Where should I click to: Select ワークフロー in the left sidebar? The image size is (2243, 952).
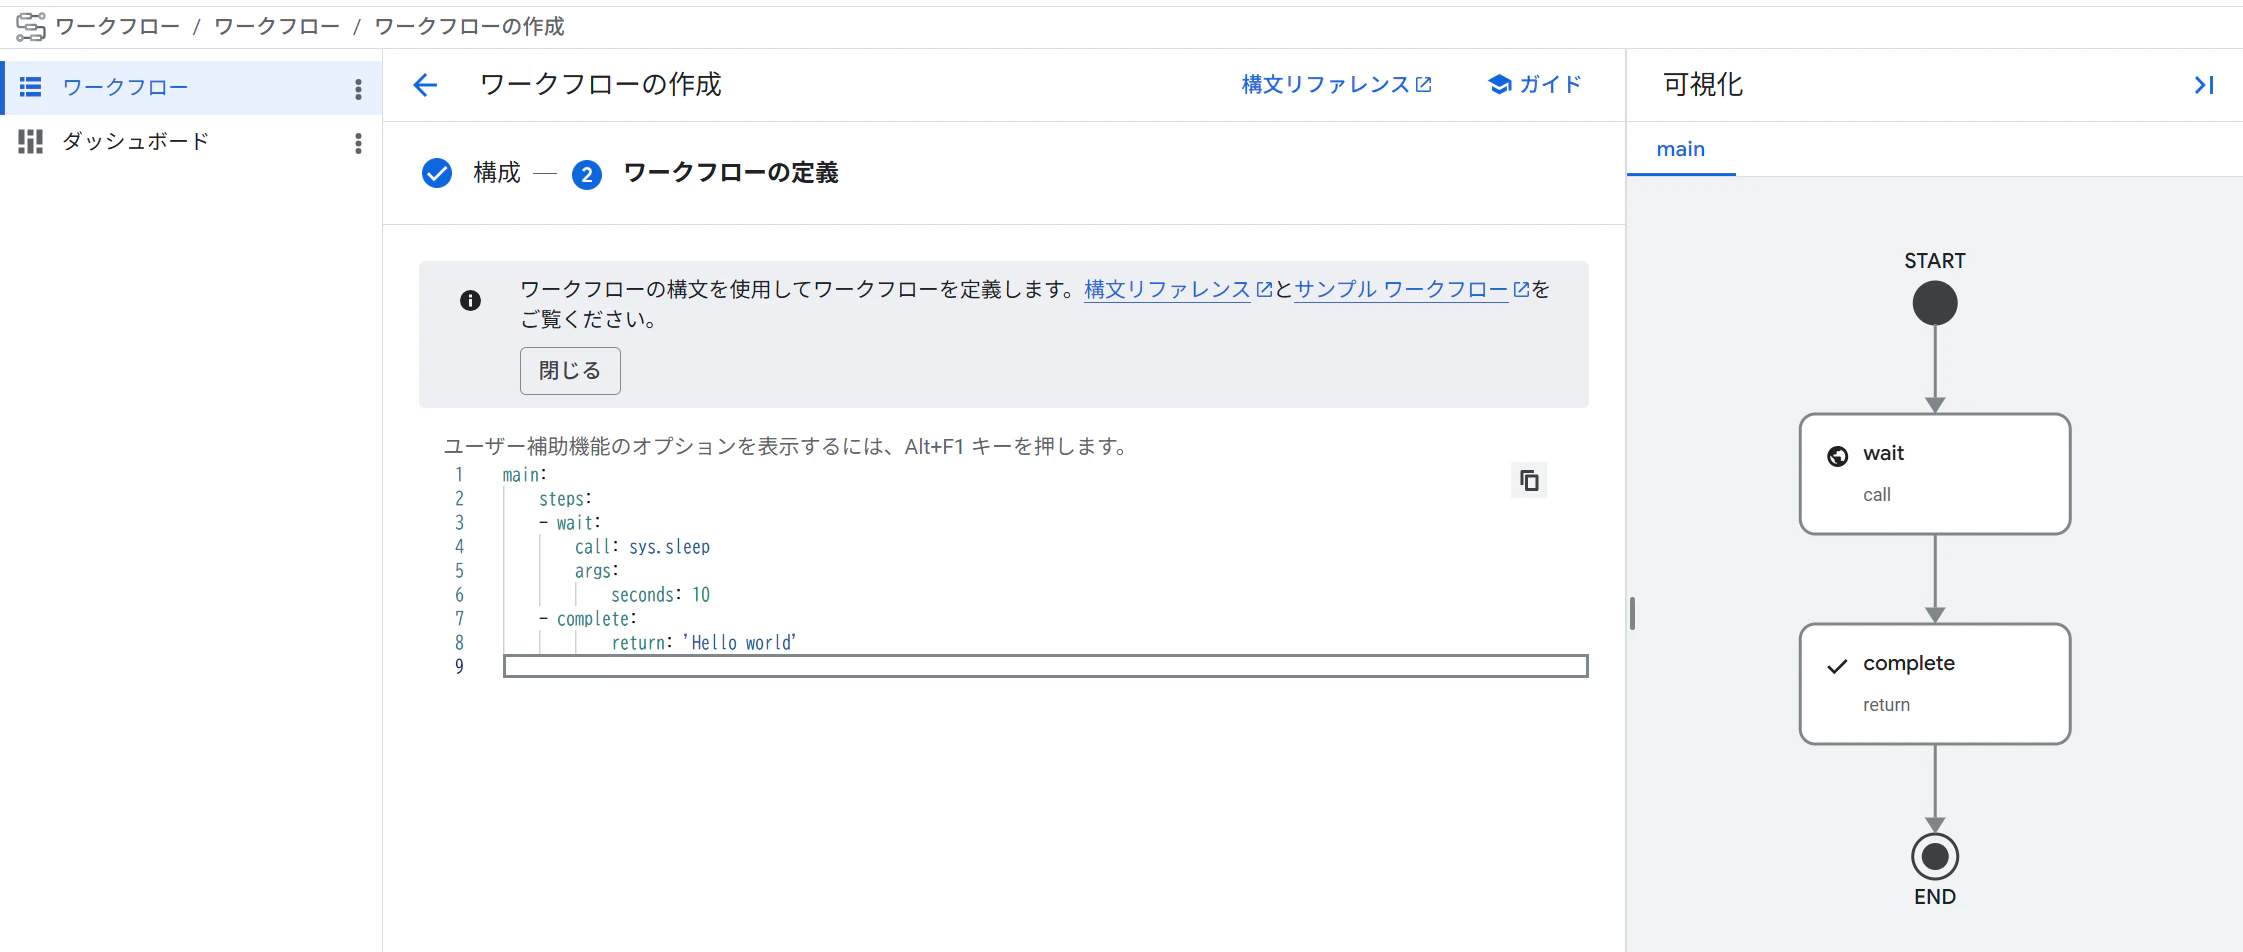coord(192,88)
